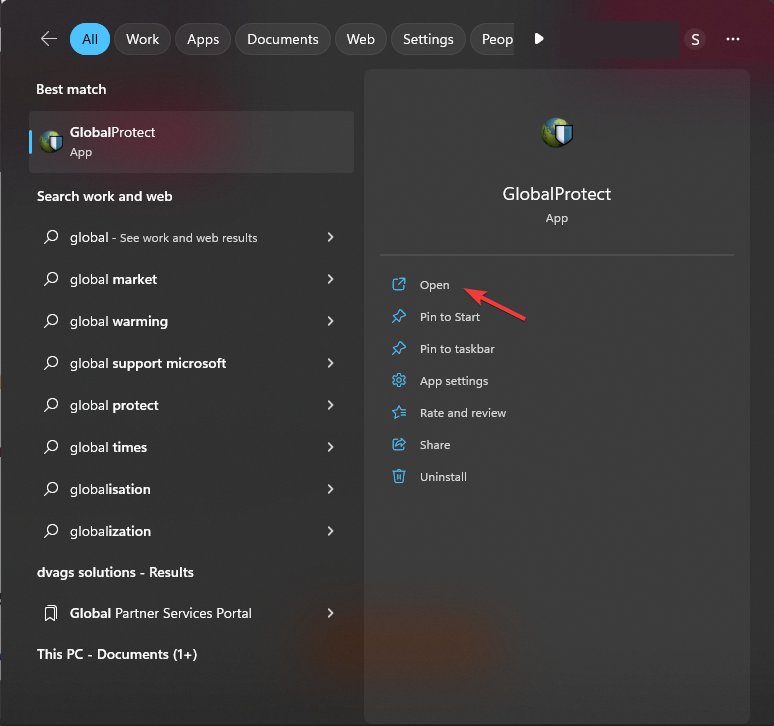Click the S user account avatar

point(695,39)
